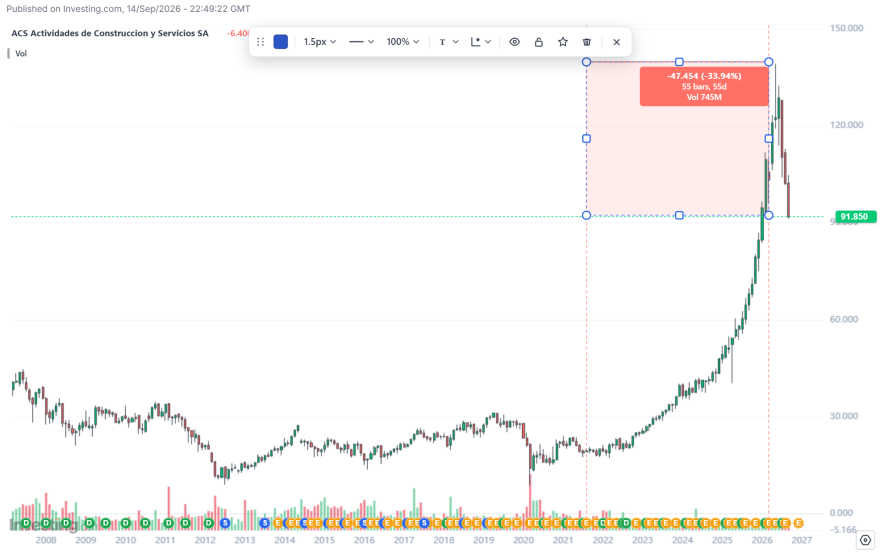Expand the T text options dropdown

pyautogui.click(x=449, y=42)
